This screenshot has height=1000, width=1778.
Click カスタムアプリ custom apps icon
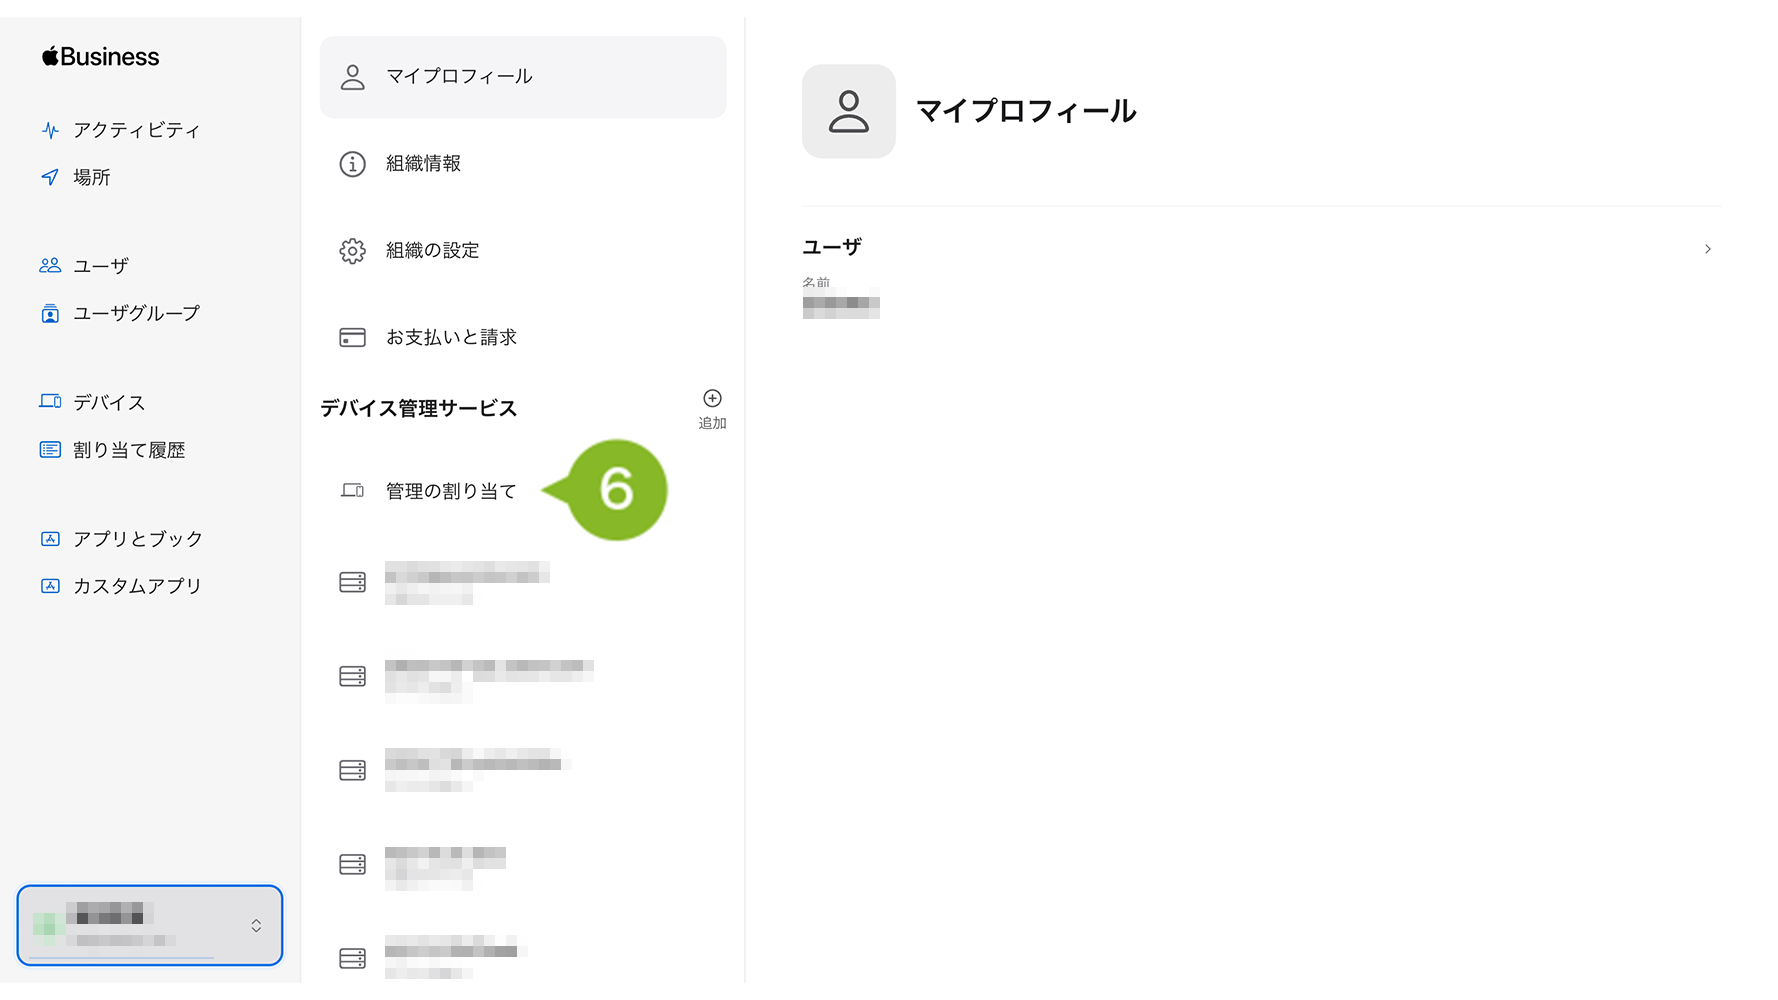[x=50, y=585]
